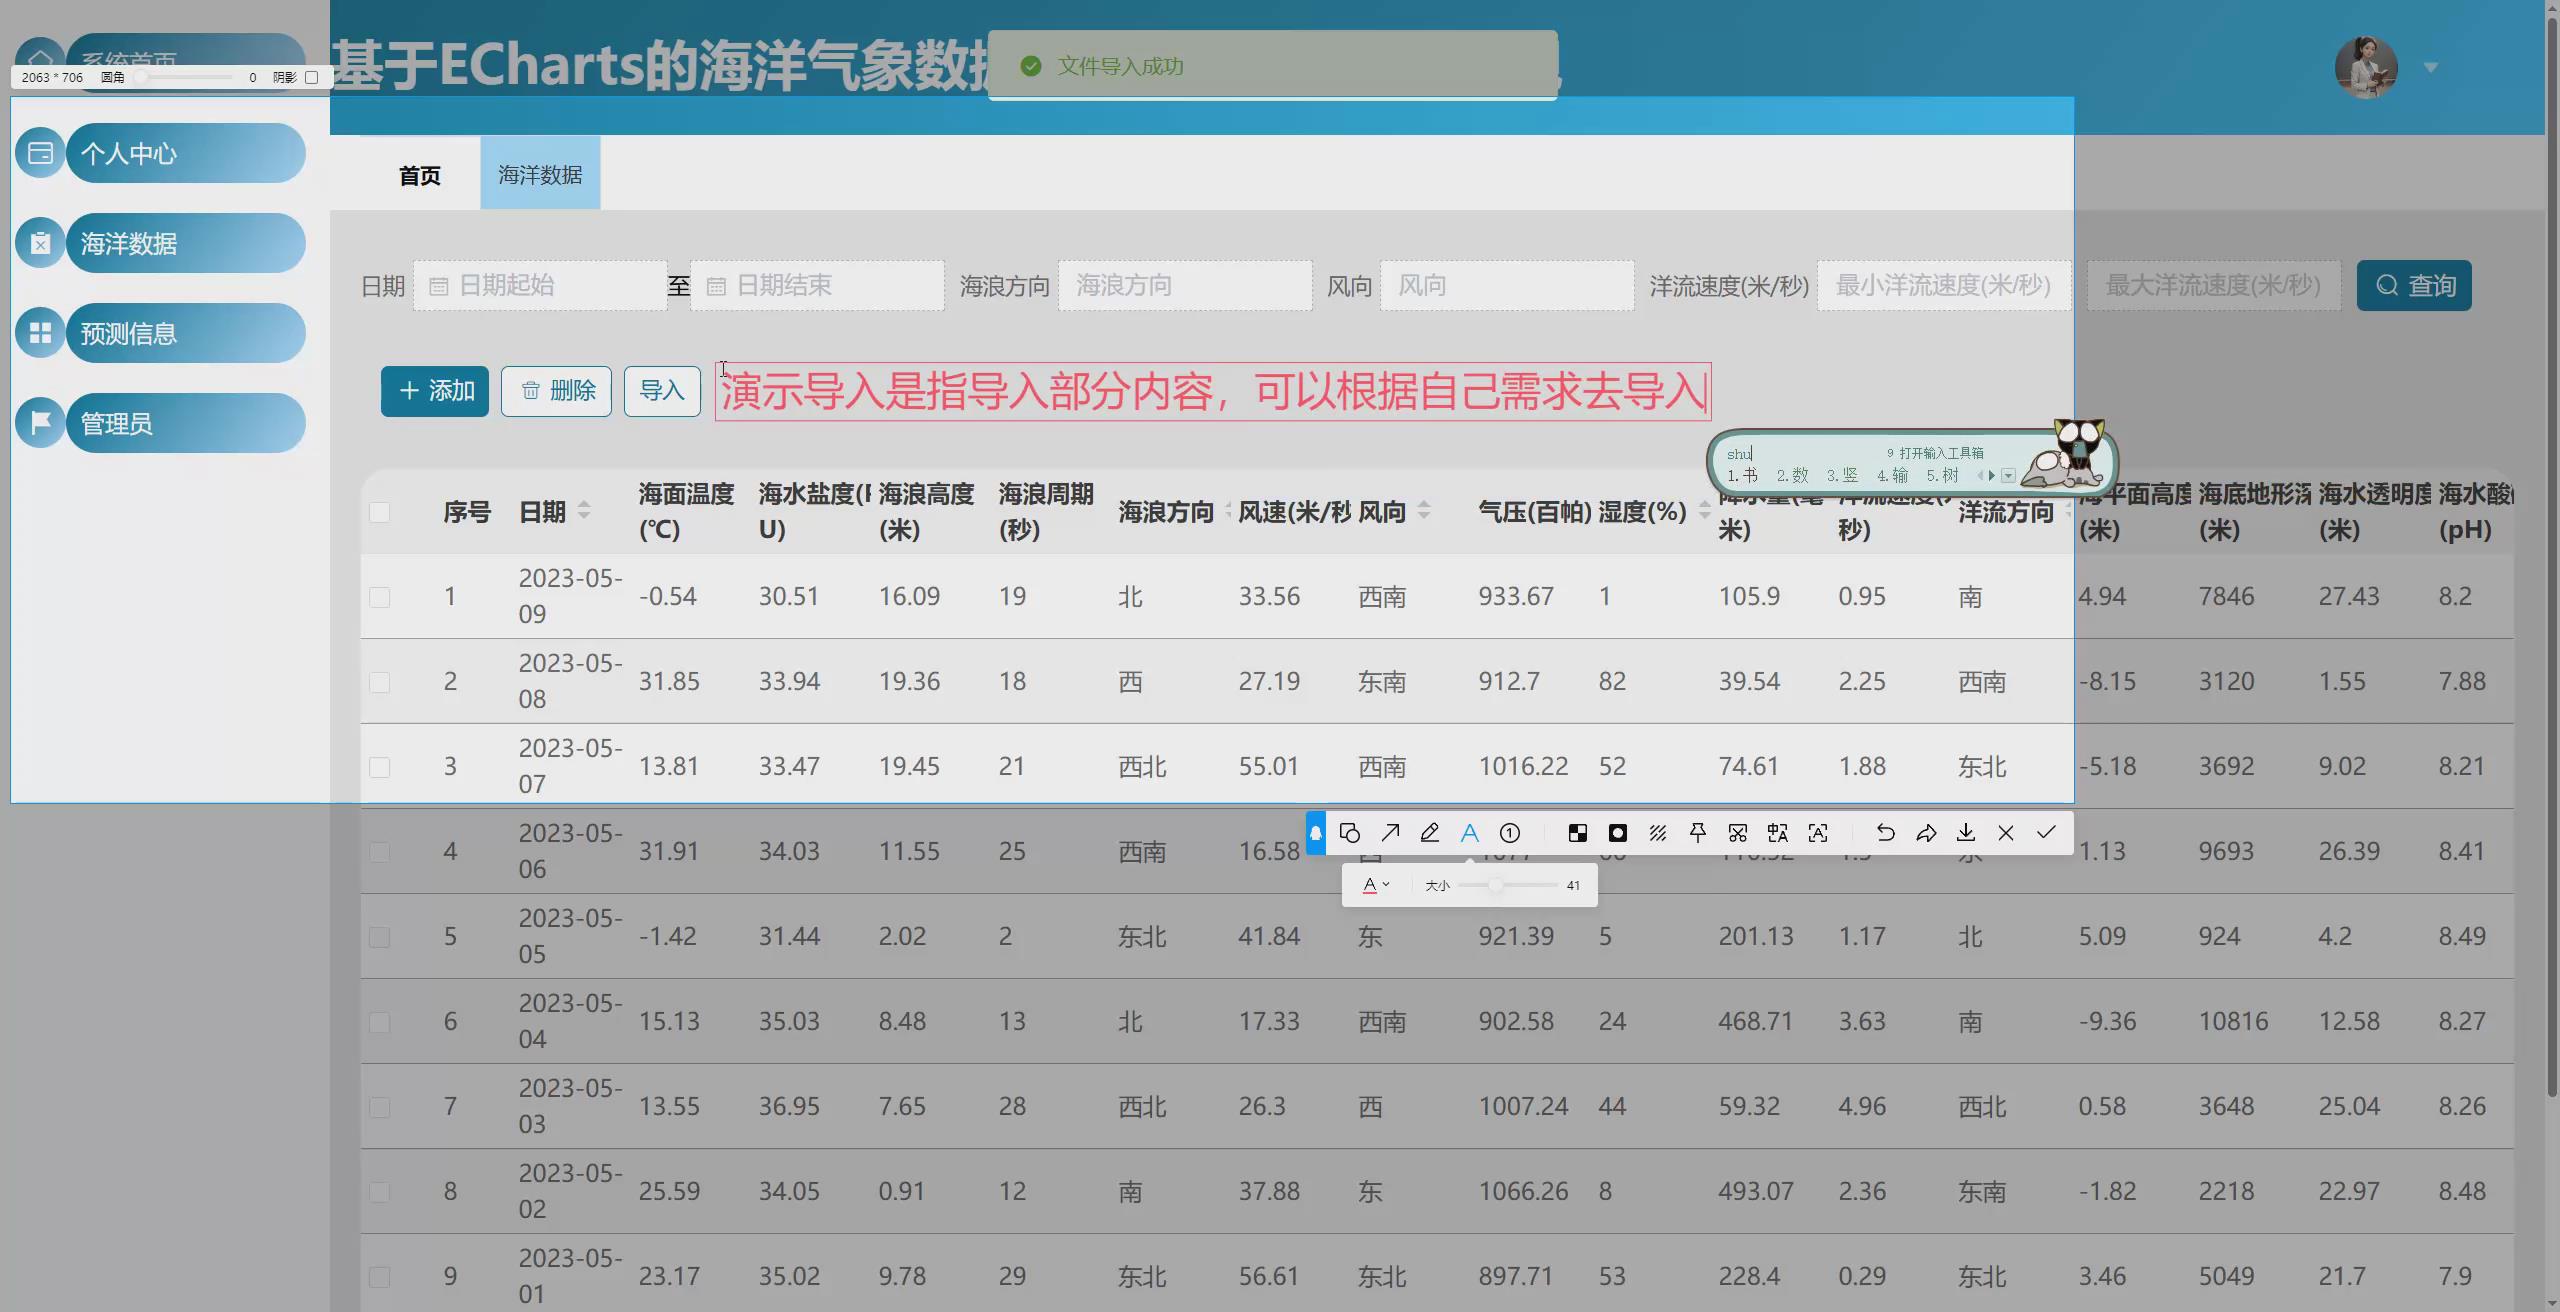Check the checkbox for row 4
This screenshot has height=1312, width=2560.
[x=379, y=852]
